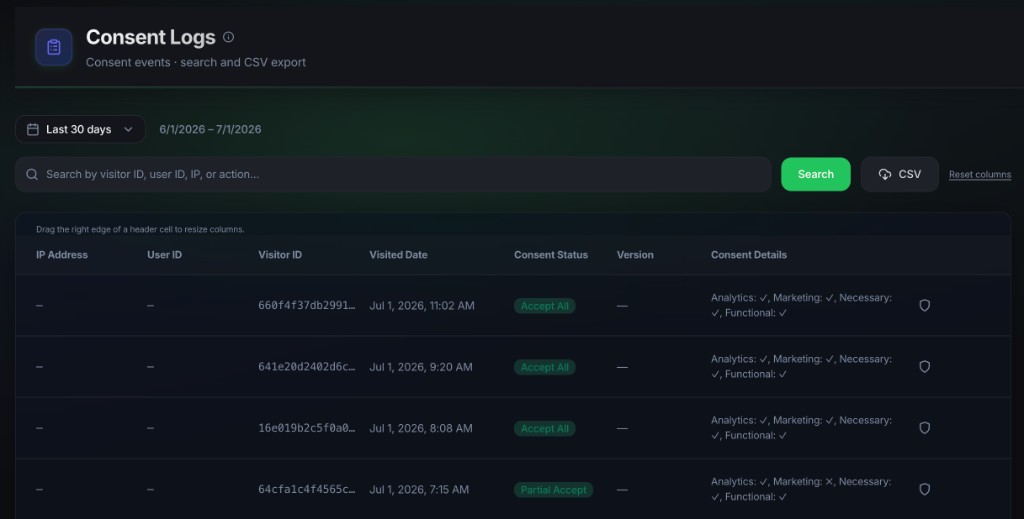Image resolution: width=1024 pixels, height=519 pixels.
Task: Open shield icon for the 11:02 AM row
Action: coord(925,306)
